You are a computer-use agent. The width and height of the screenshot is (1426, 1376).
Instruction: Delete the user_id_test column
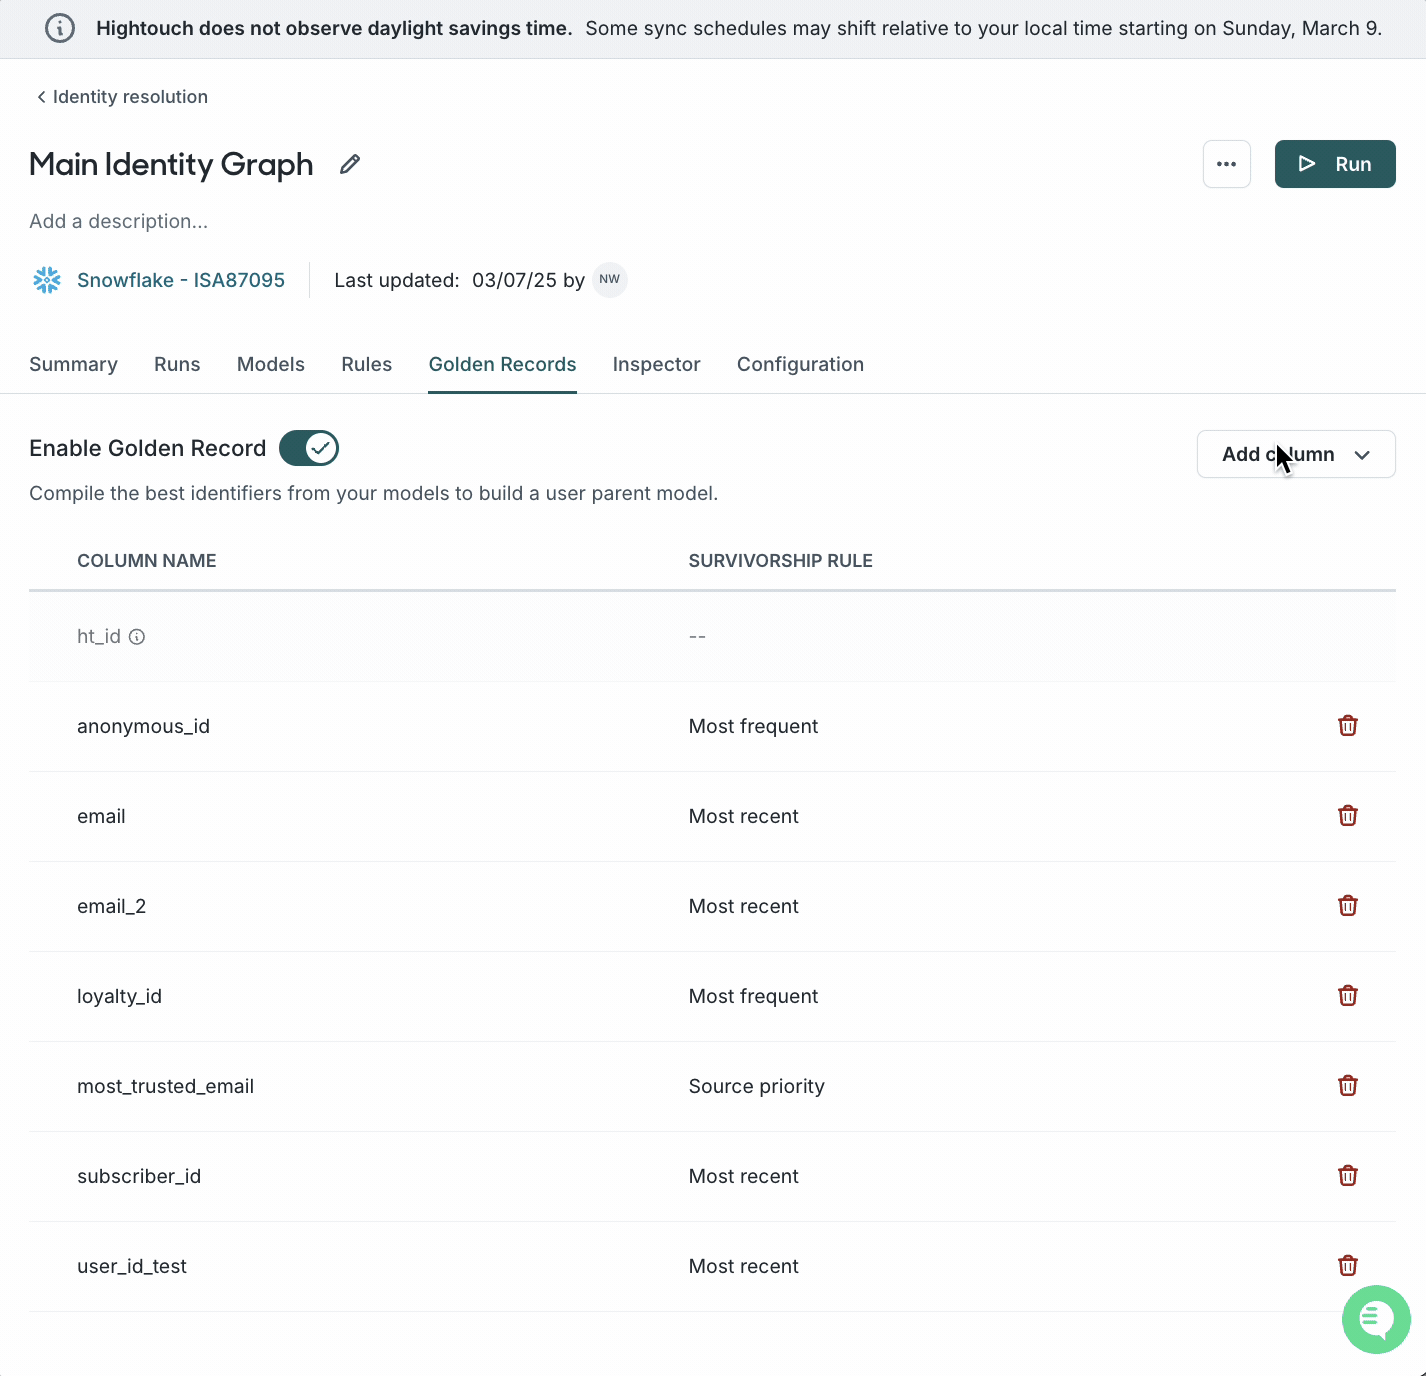pyautogui.click(x=1347, y=1265)
